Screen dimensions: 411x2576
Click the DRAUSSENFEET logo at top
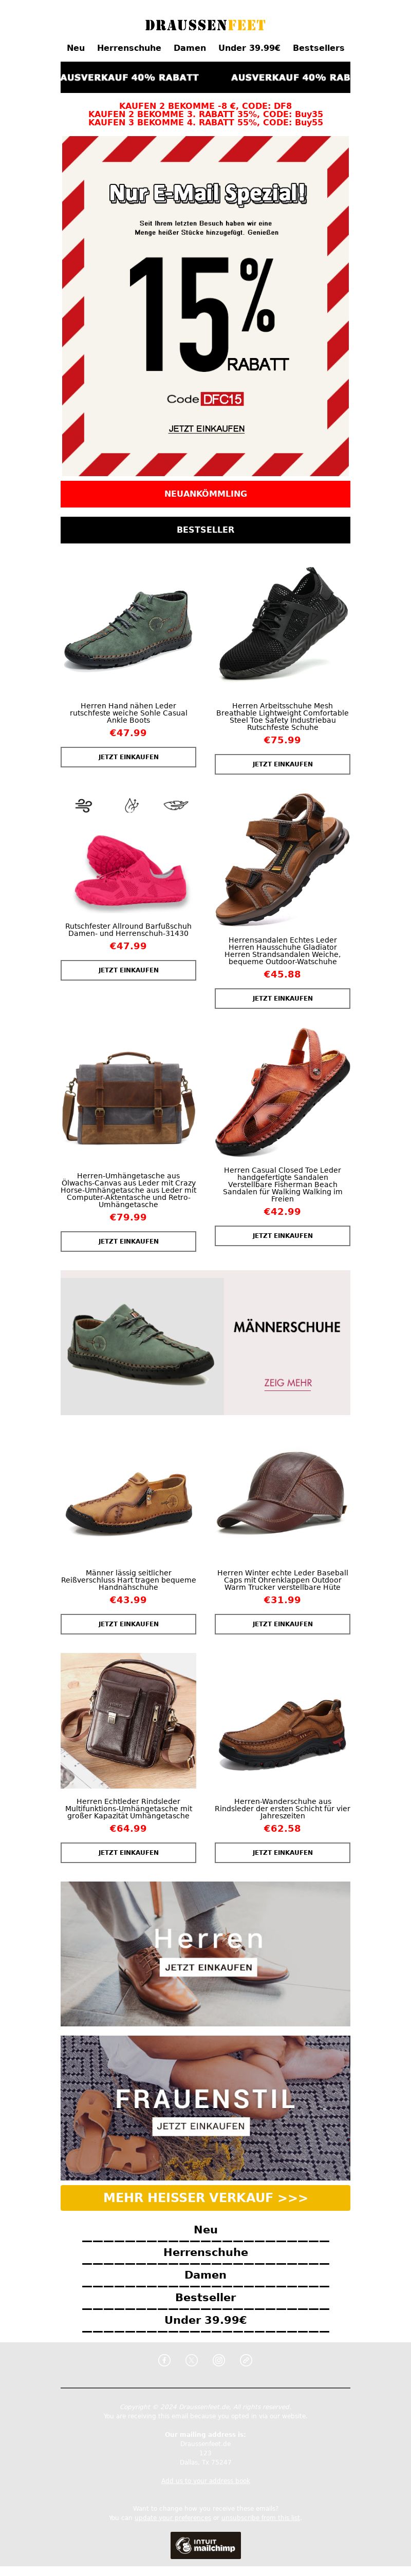[x=205, y=25]
